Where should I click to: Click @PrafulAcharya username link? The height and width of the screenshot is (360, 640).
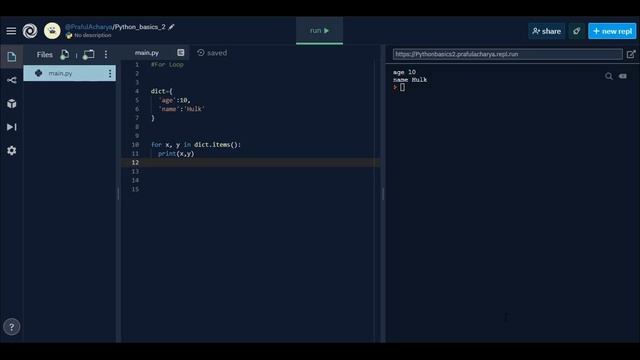click(x=89, y=27)
